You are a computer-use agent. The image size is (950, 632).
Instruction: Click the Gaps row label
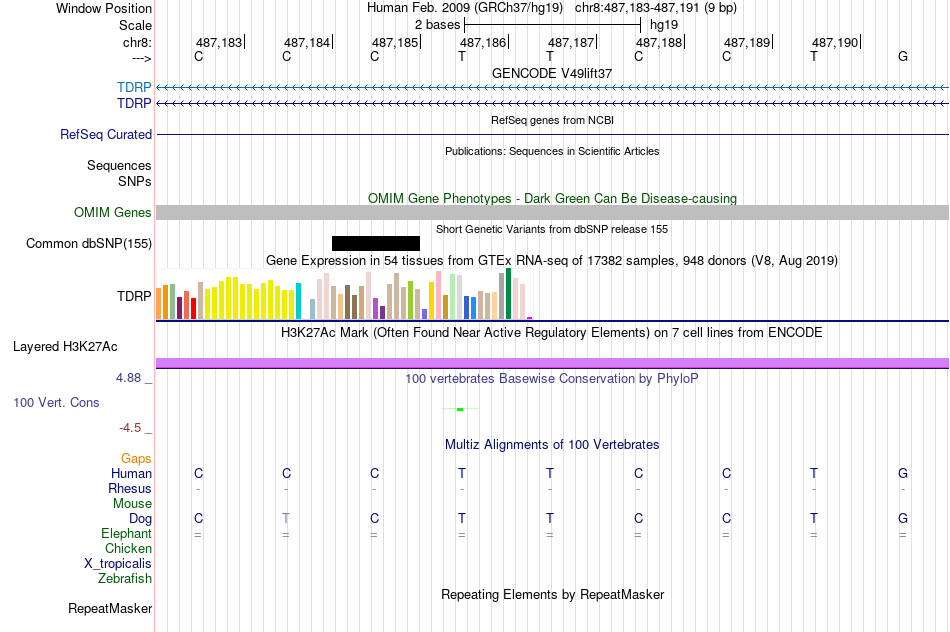tap(136, 459)
